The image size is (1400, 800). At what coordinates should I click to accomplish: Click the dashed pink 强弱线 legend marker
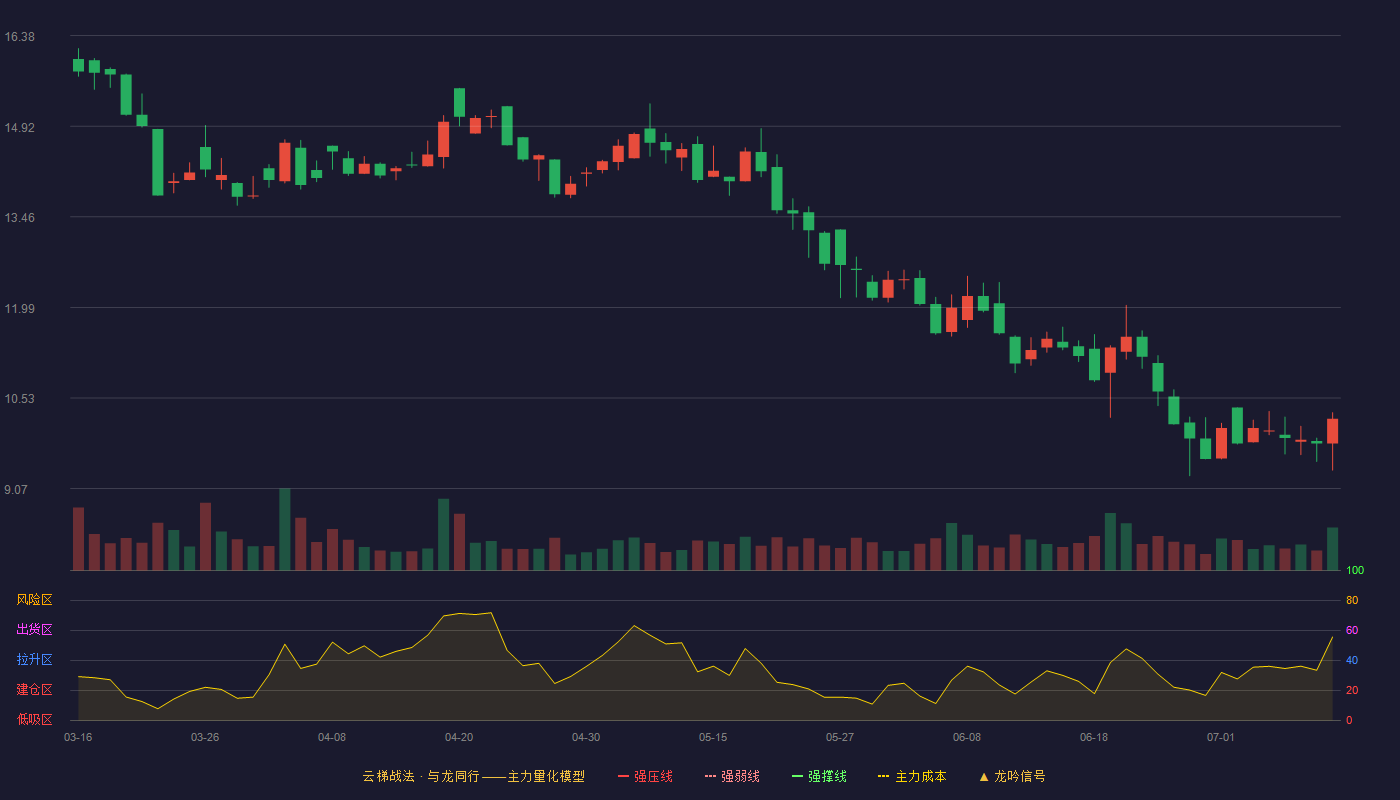pos(710,776)
